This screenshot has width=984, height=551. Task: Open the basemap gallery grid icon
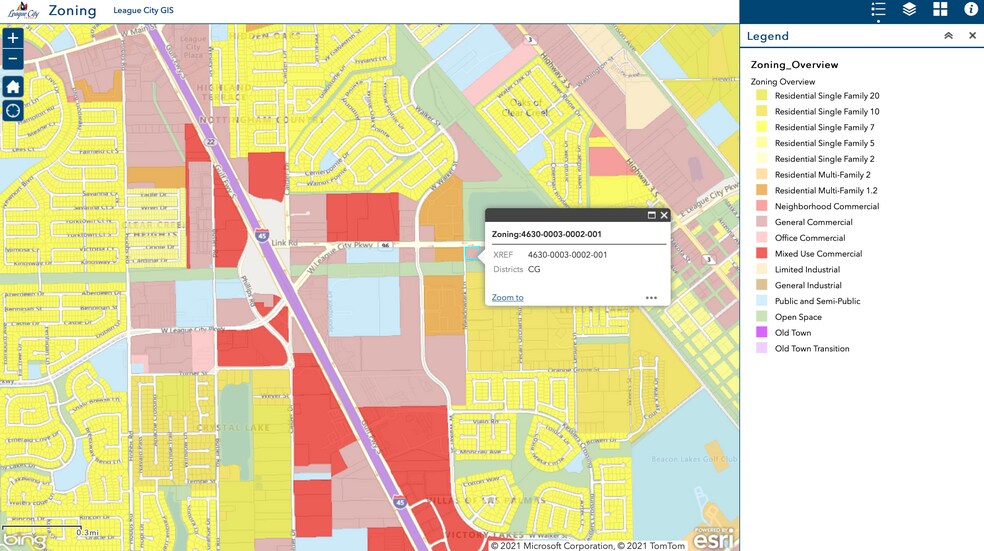pos(940,10)
